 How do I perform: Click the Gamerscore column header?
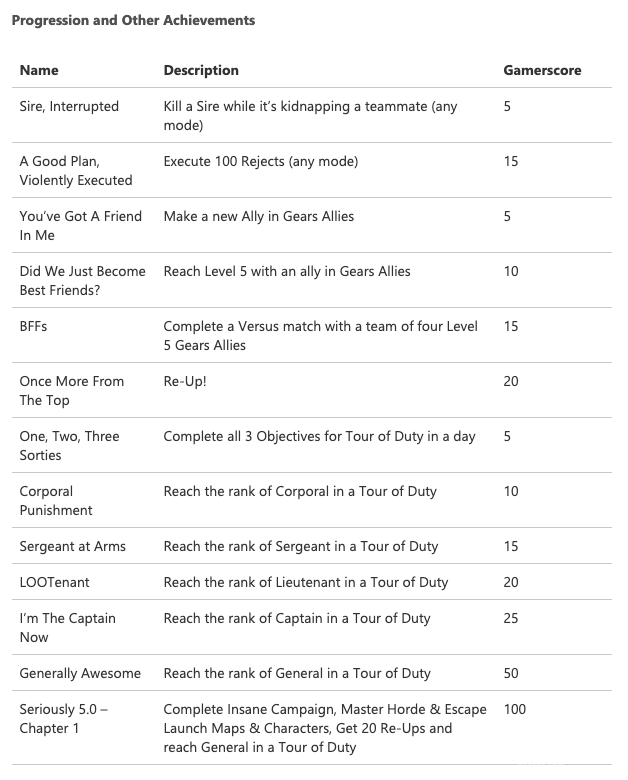(x=542, y=70)
